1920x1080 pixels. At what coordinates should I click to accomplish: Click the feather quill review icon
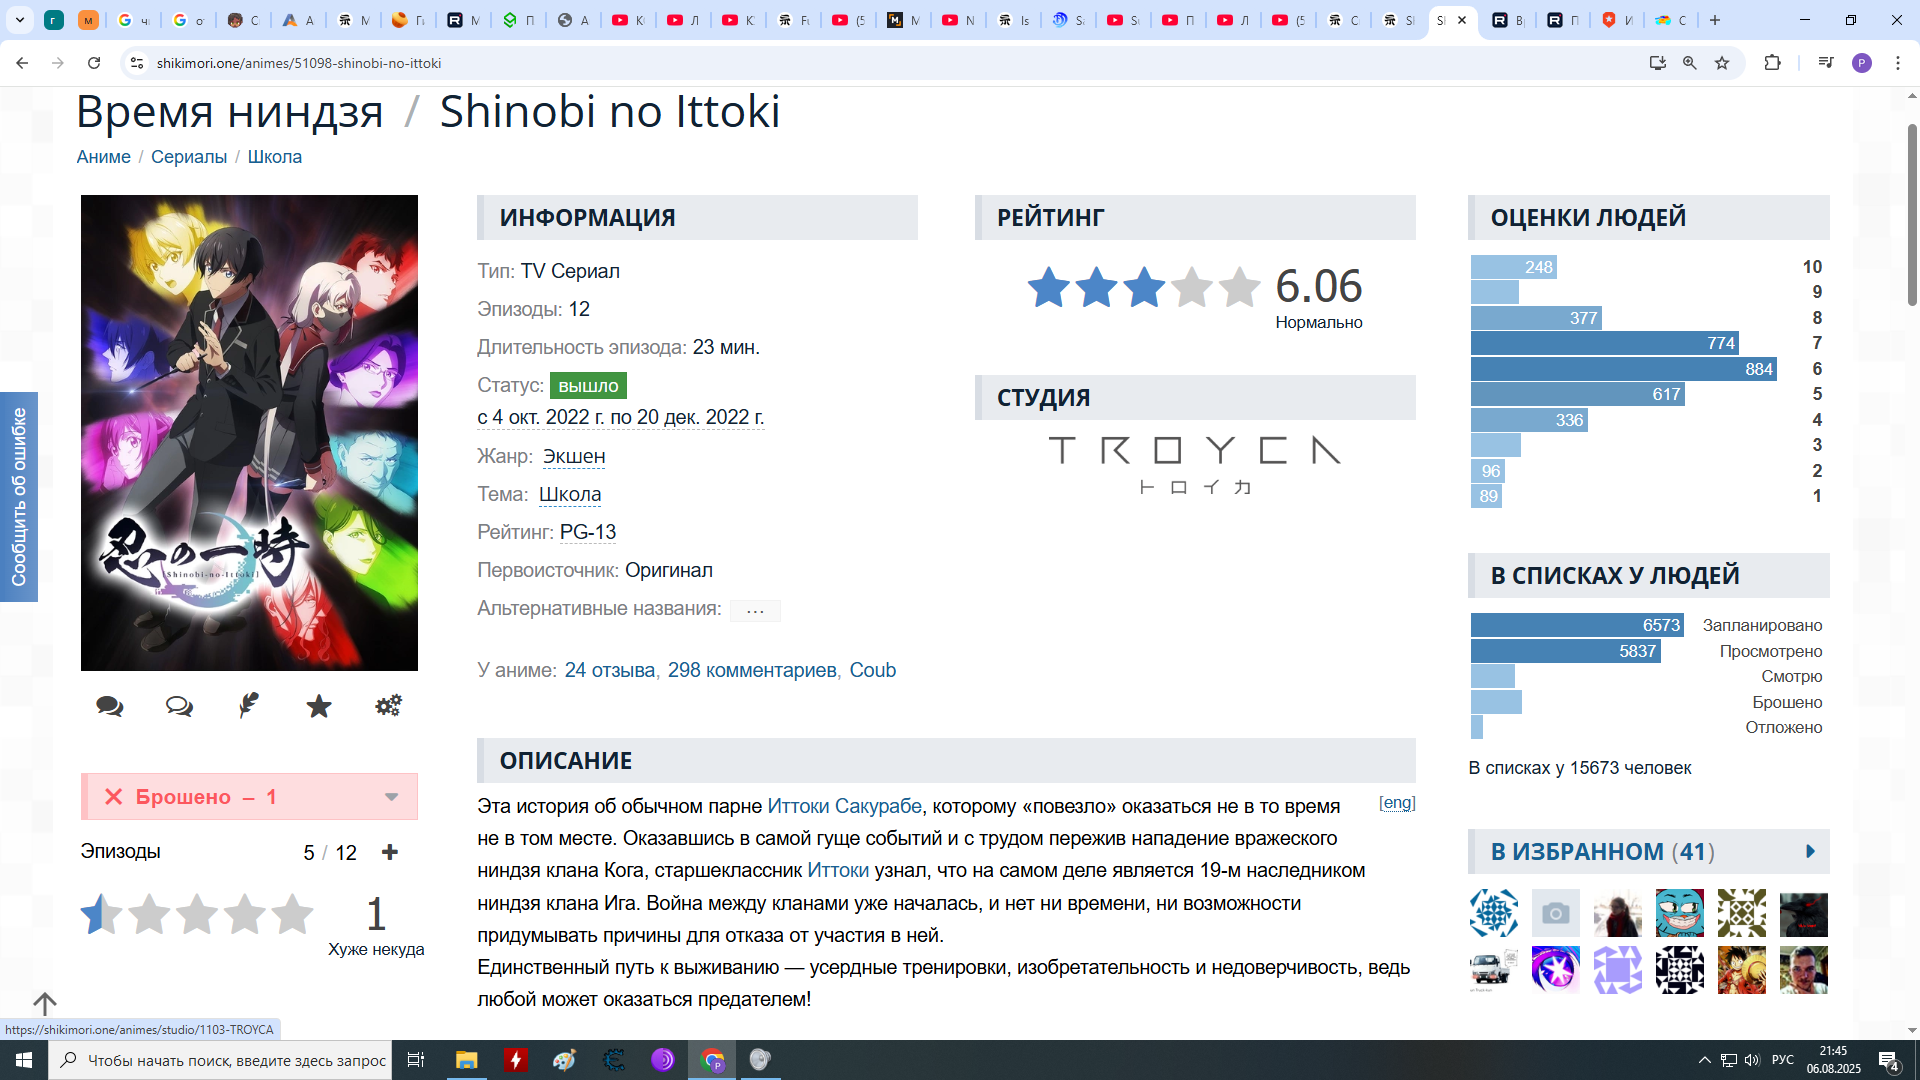point(249,706)
